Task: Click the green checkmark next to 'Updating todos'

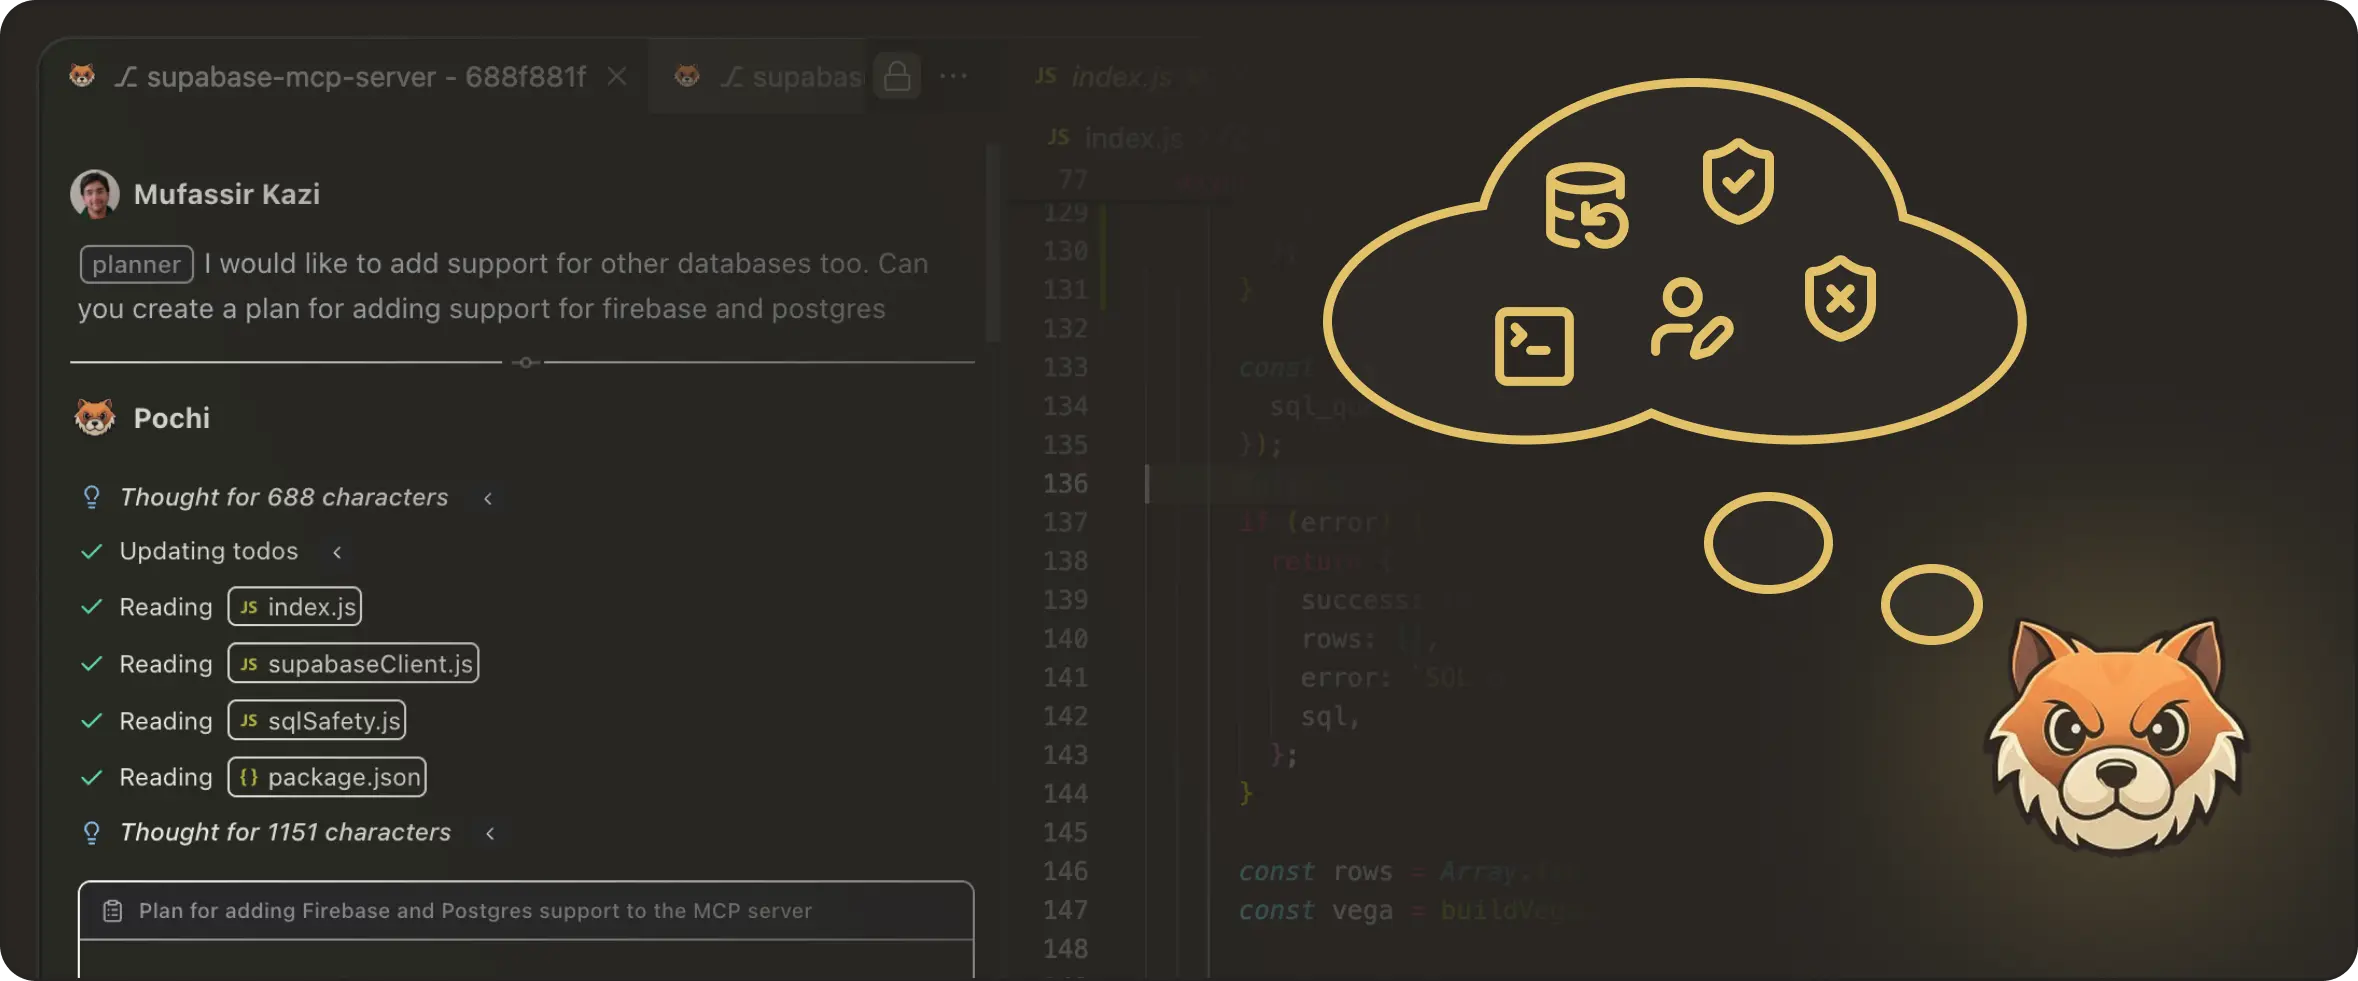Action: point(92,550)
